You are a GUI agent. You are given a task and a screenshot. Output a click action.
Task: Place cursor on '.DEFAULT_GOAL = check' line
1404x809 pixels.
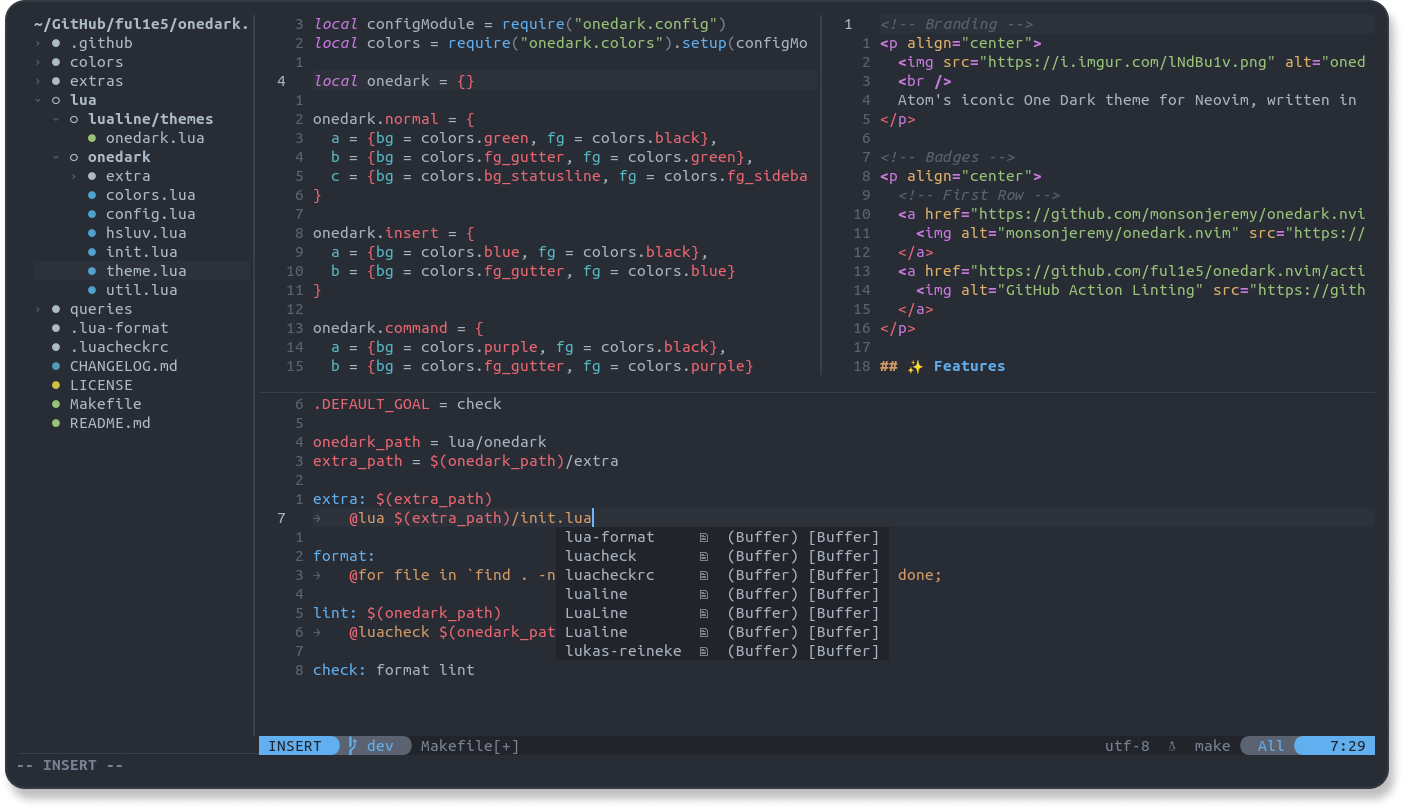coord(407,404)
